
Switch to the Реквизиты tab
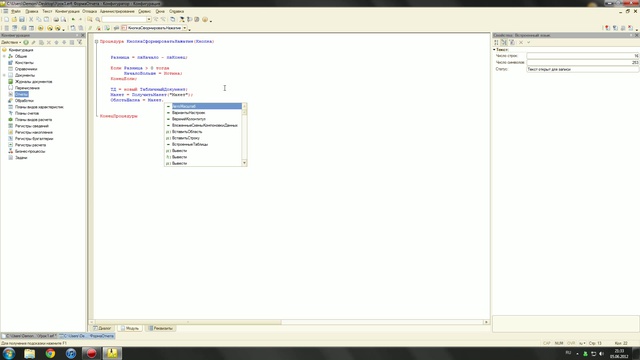(x=160, y=328)
